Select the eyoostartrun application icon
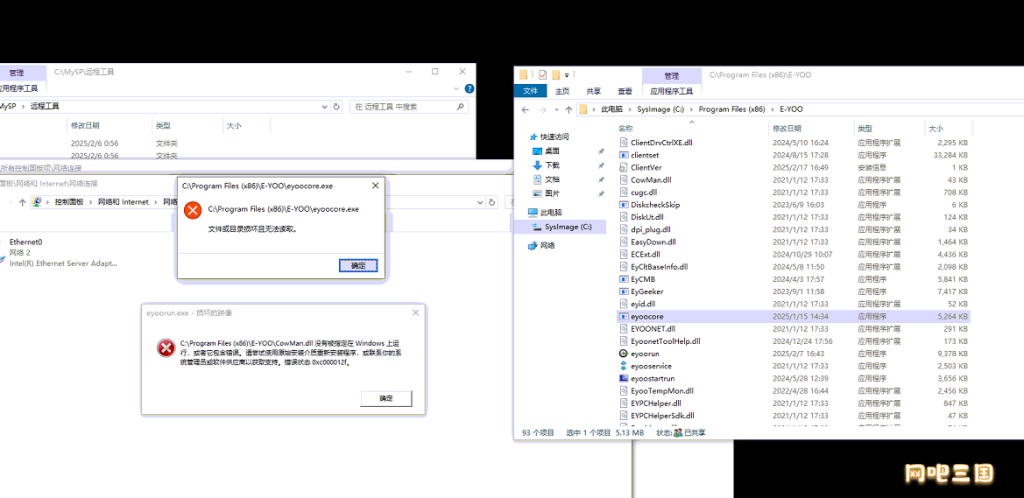The image size is (1024, 498). (x=623, y=378)
